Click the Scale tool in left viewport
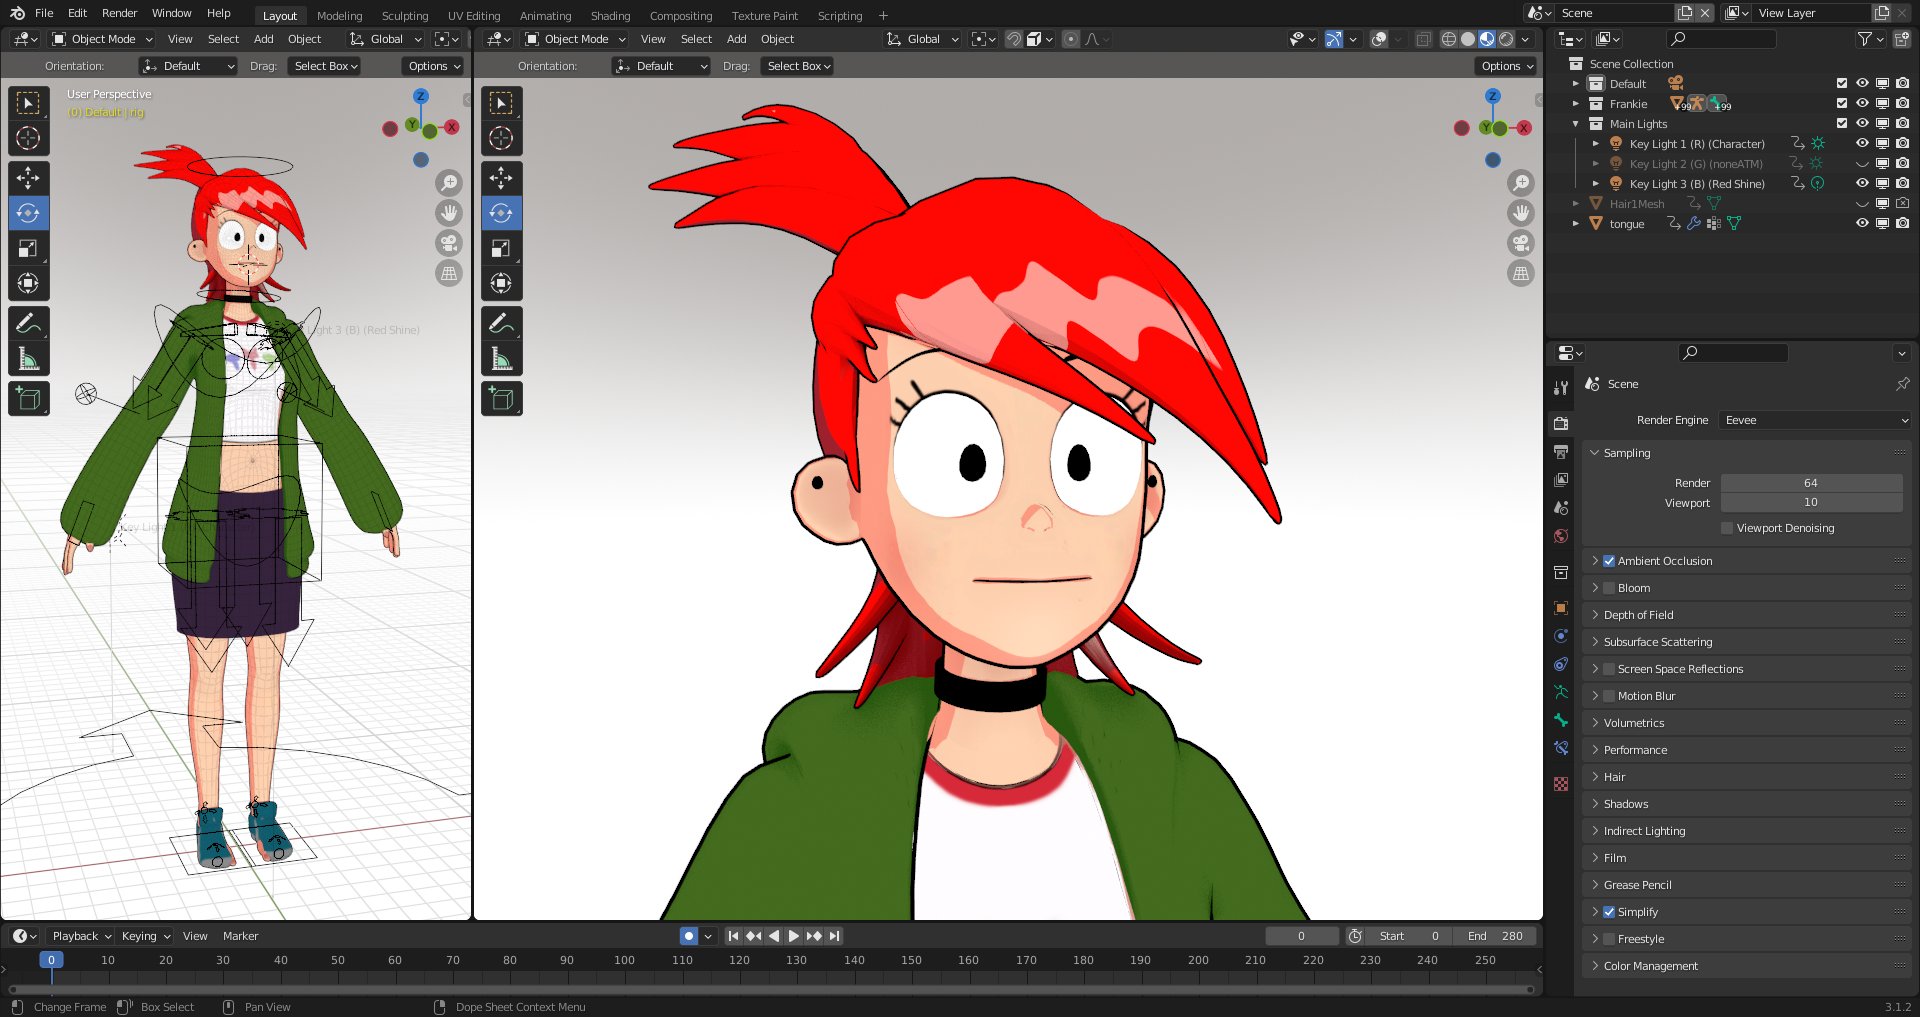This screenshot has width=1920, height=1017. click(28, 248)
